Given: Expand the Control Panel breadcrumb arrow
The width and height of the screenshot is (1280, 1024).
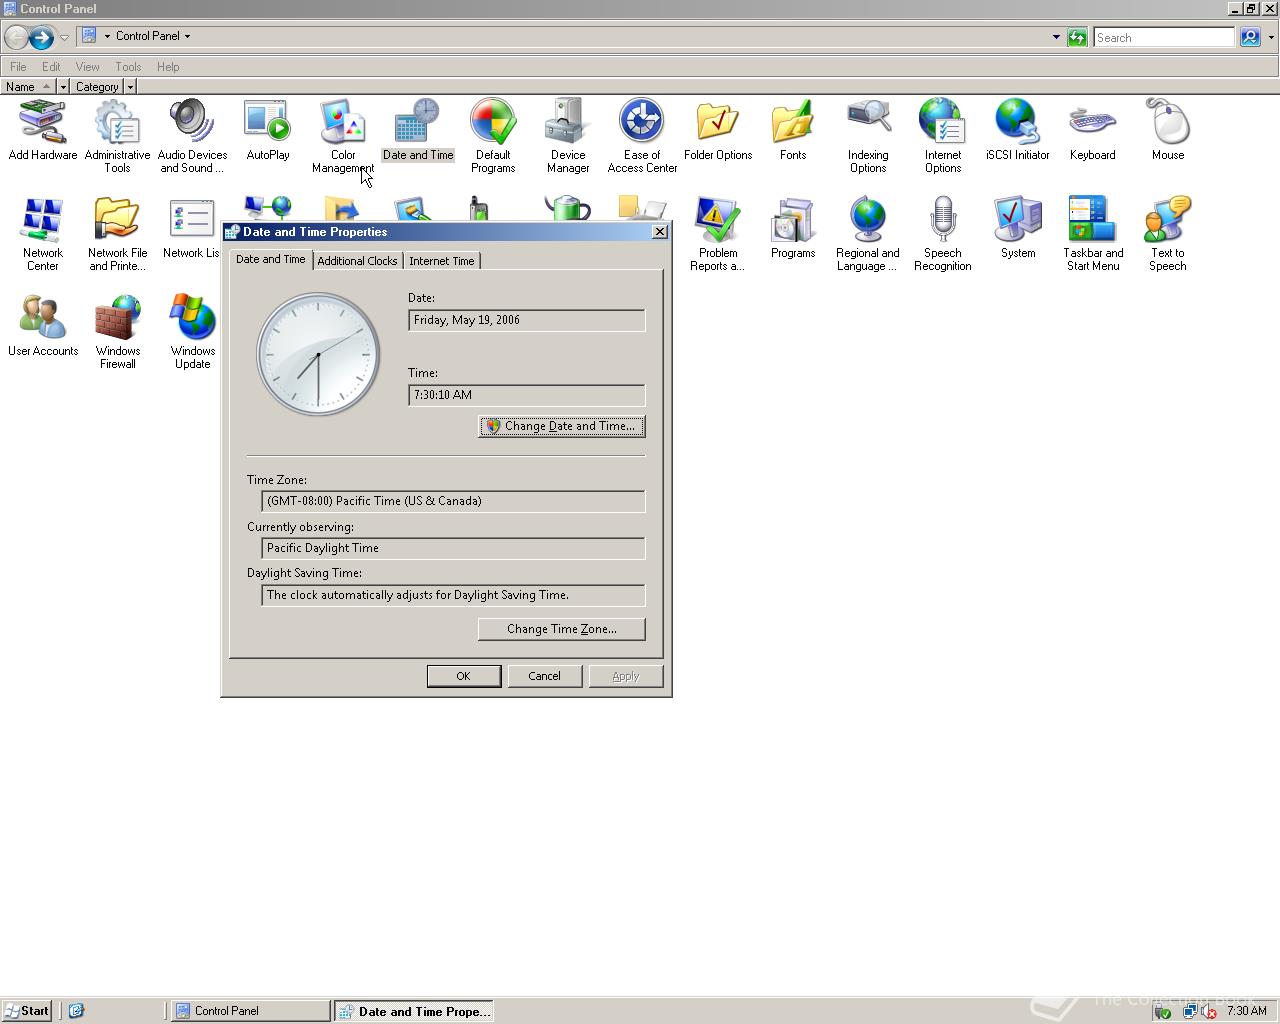Looking at the screenshot, I should tap(187, 36).
